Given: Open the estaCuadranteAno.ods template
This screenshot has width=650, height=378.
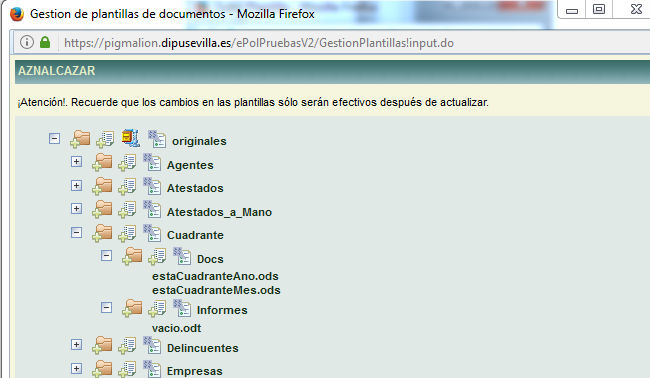Looking at the screenshot, I should 215,276.
